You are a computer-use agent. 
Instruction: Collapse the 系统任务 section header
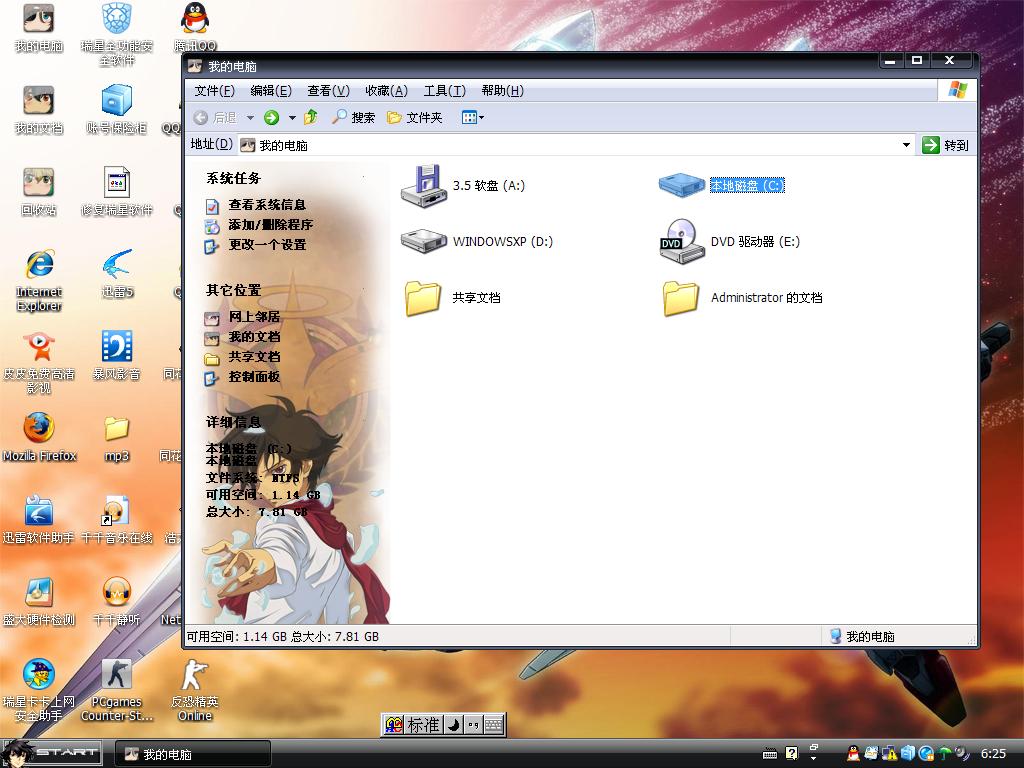[x=233, y=178]
